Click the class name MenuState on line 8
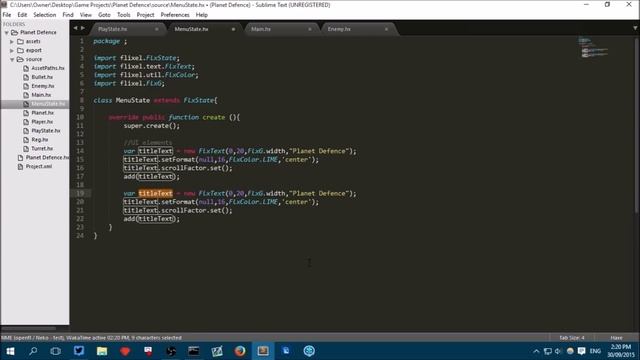The height and width of the screenshot is (360, 640). pos(133,100)
